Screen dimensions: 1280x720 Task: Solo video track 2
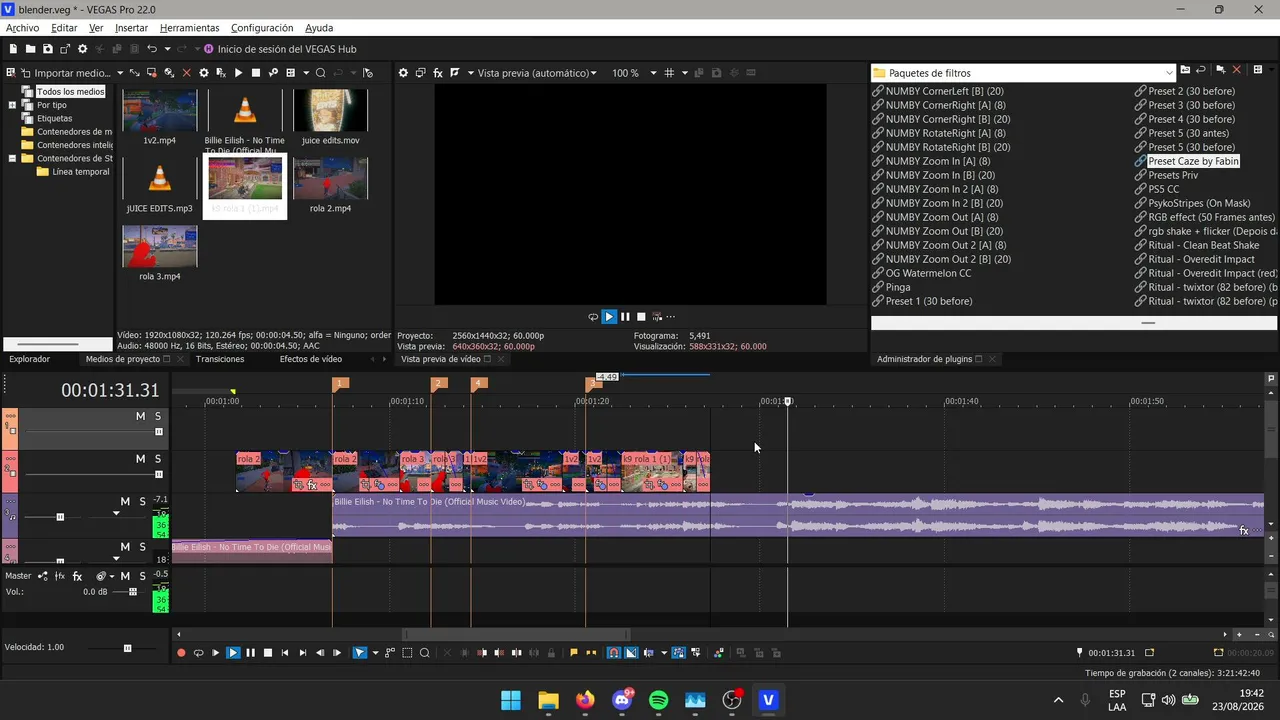[158, 458]
